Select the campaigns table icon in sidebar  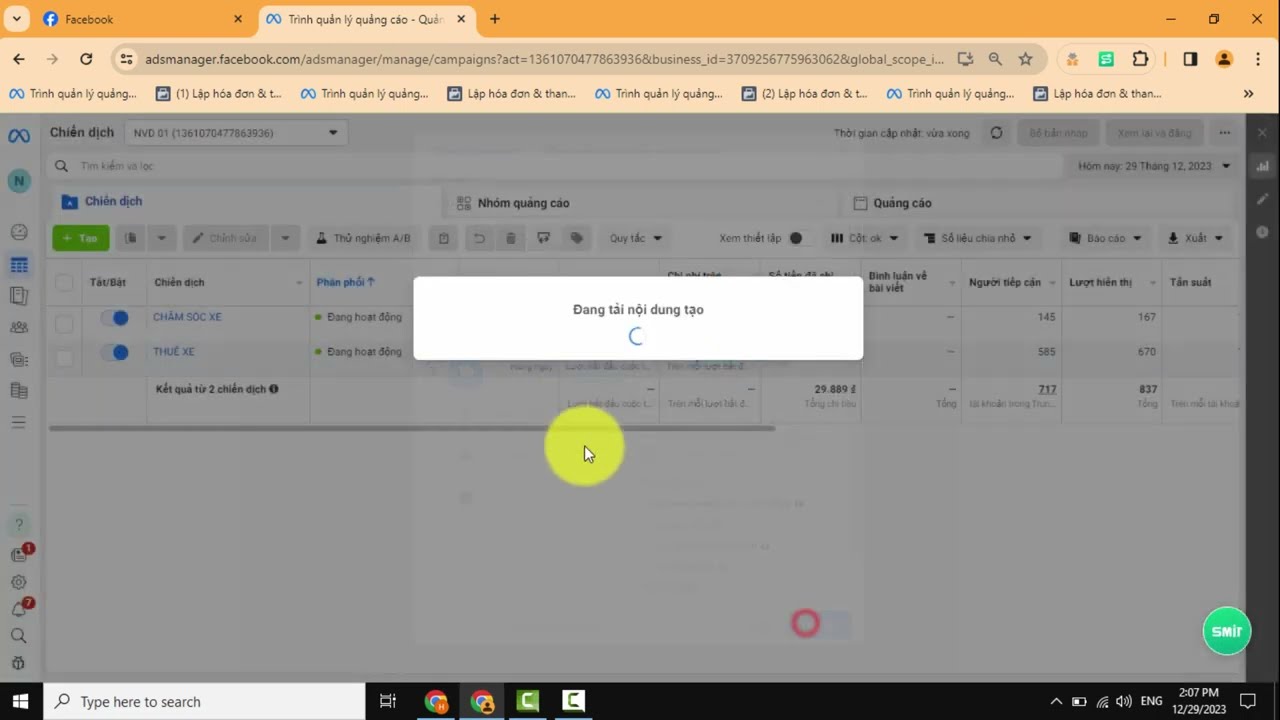pos(18,265)
